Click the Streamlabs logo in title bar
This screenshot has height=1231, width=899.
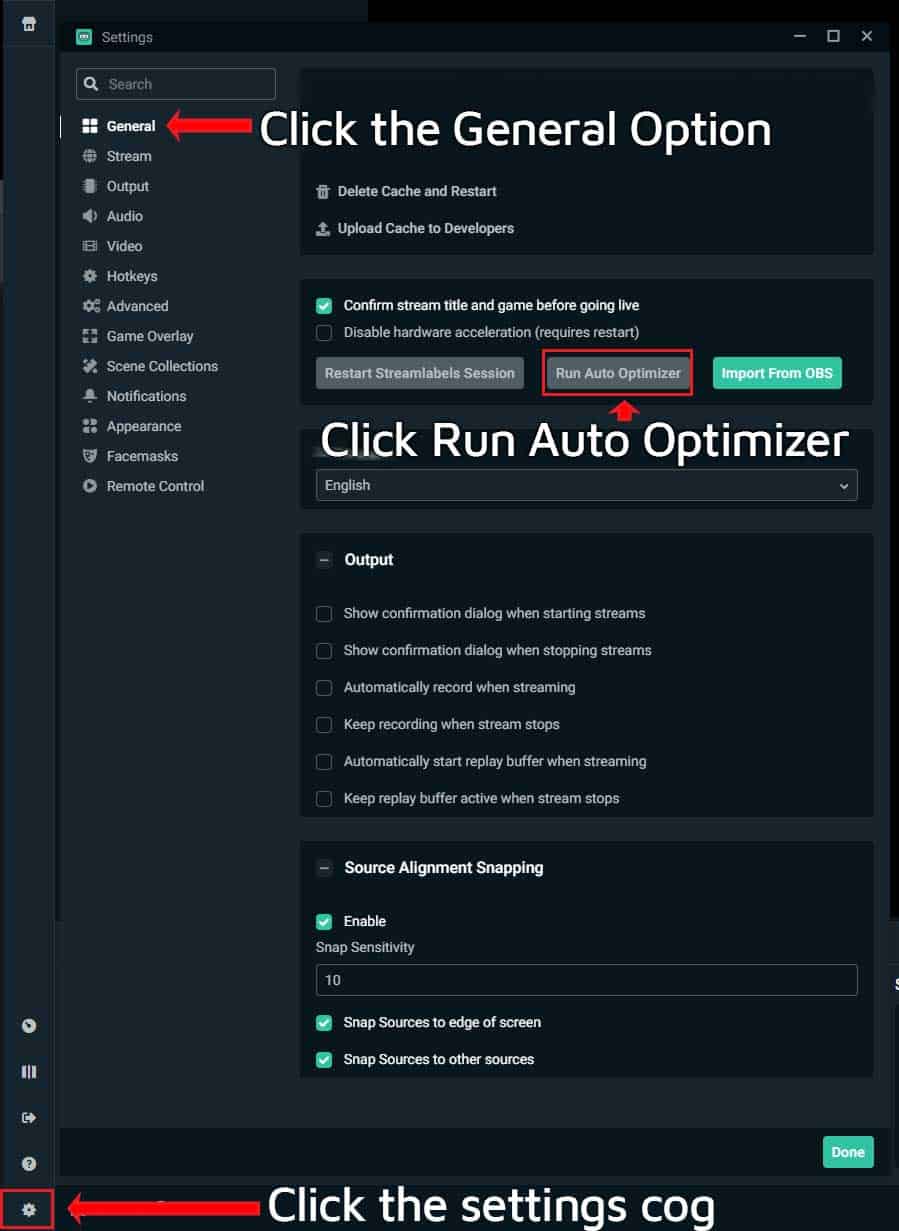83,37
